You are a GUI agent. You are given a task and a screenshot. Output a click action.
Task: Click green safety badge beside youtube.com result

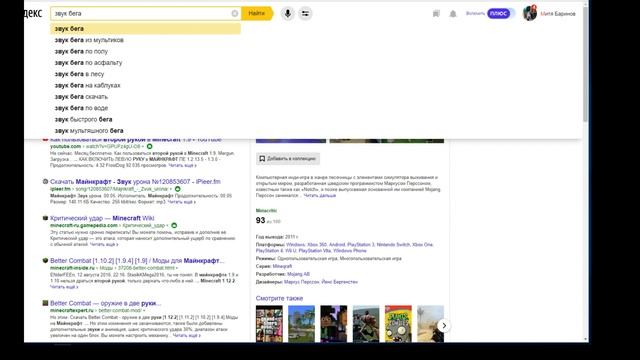click(x=149, y=146)
